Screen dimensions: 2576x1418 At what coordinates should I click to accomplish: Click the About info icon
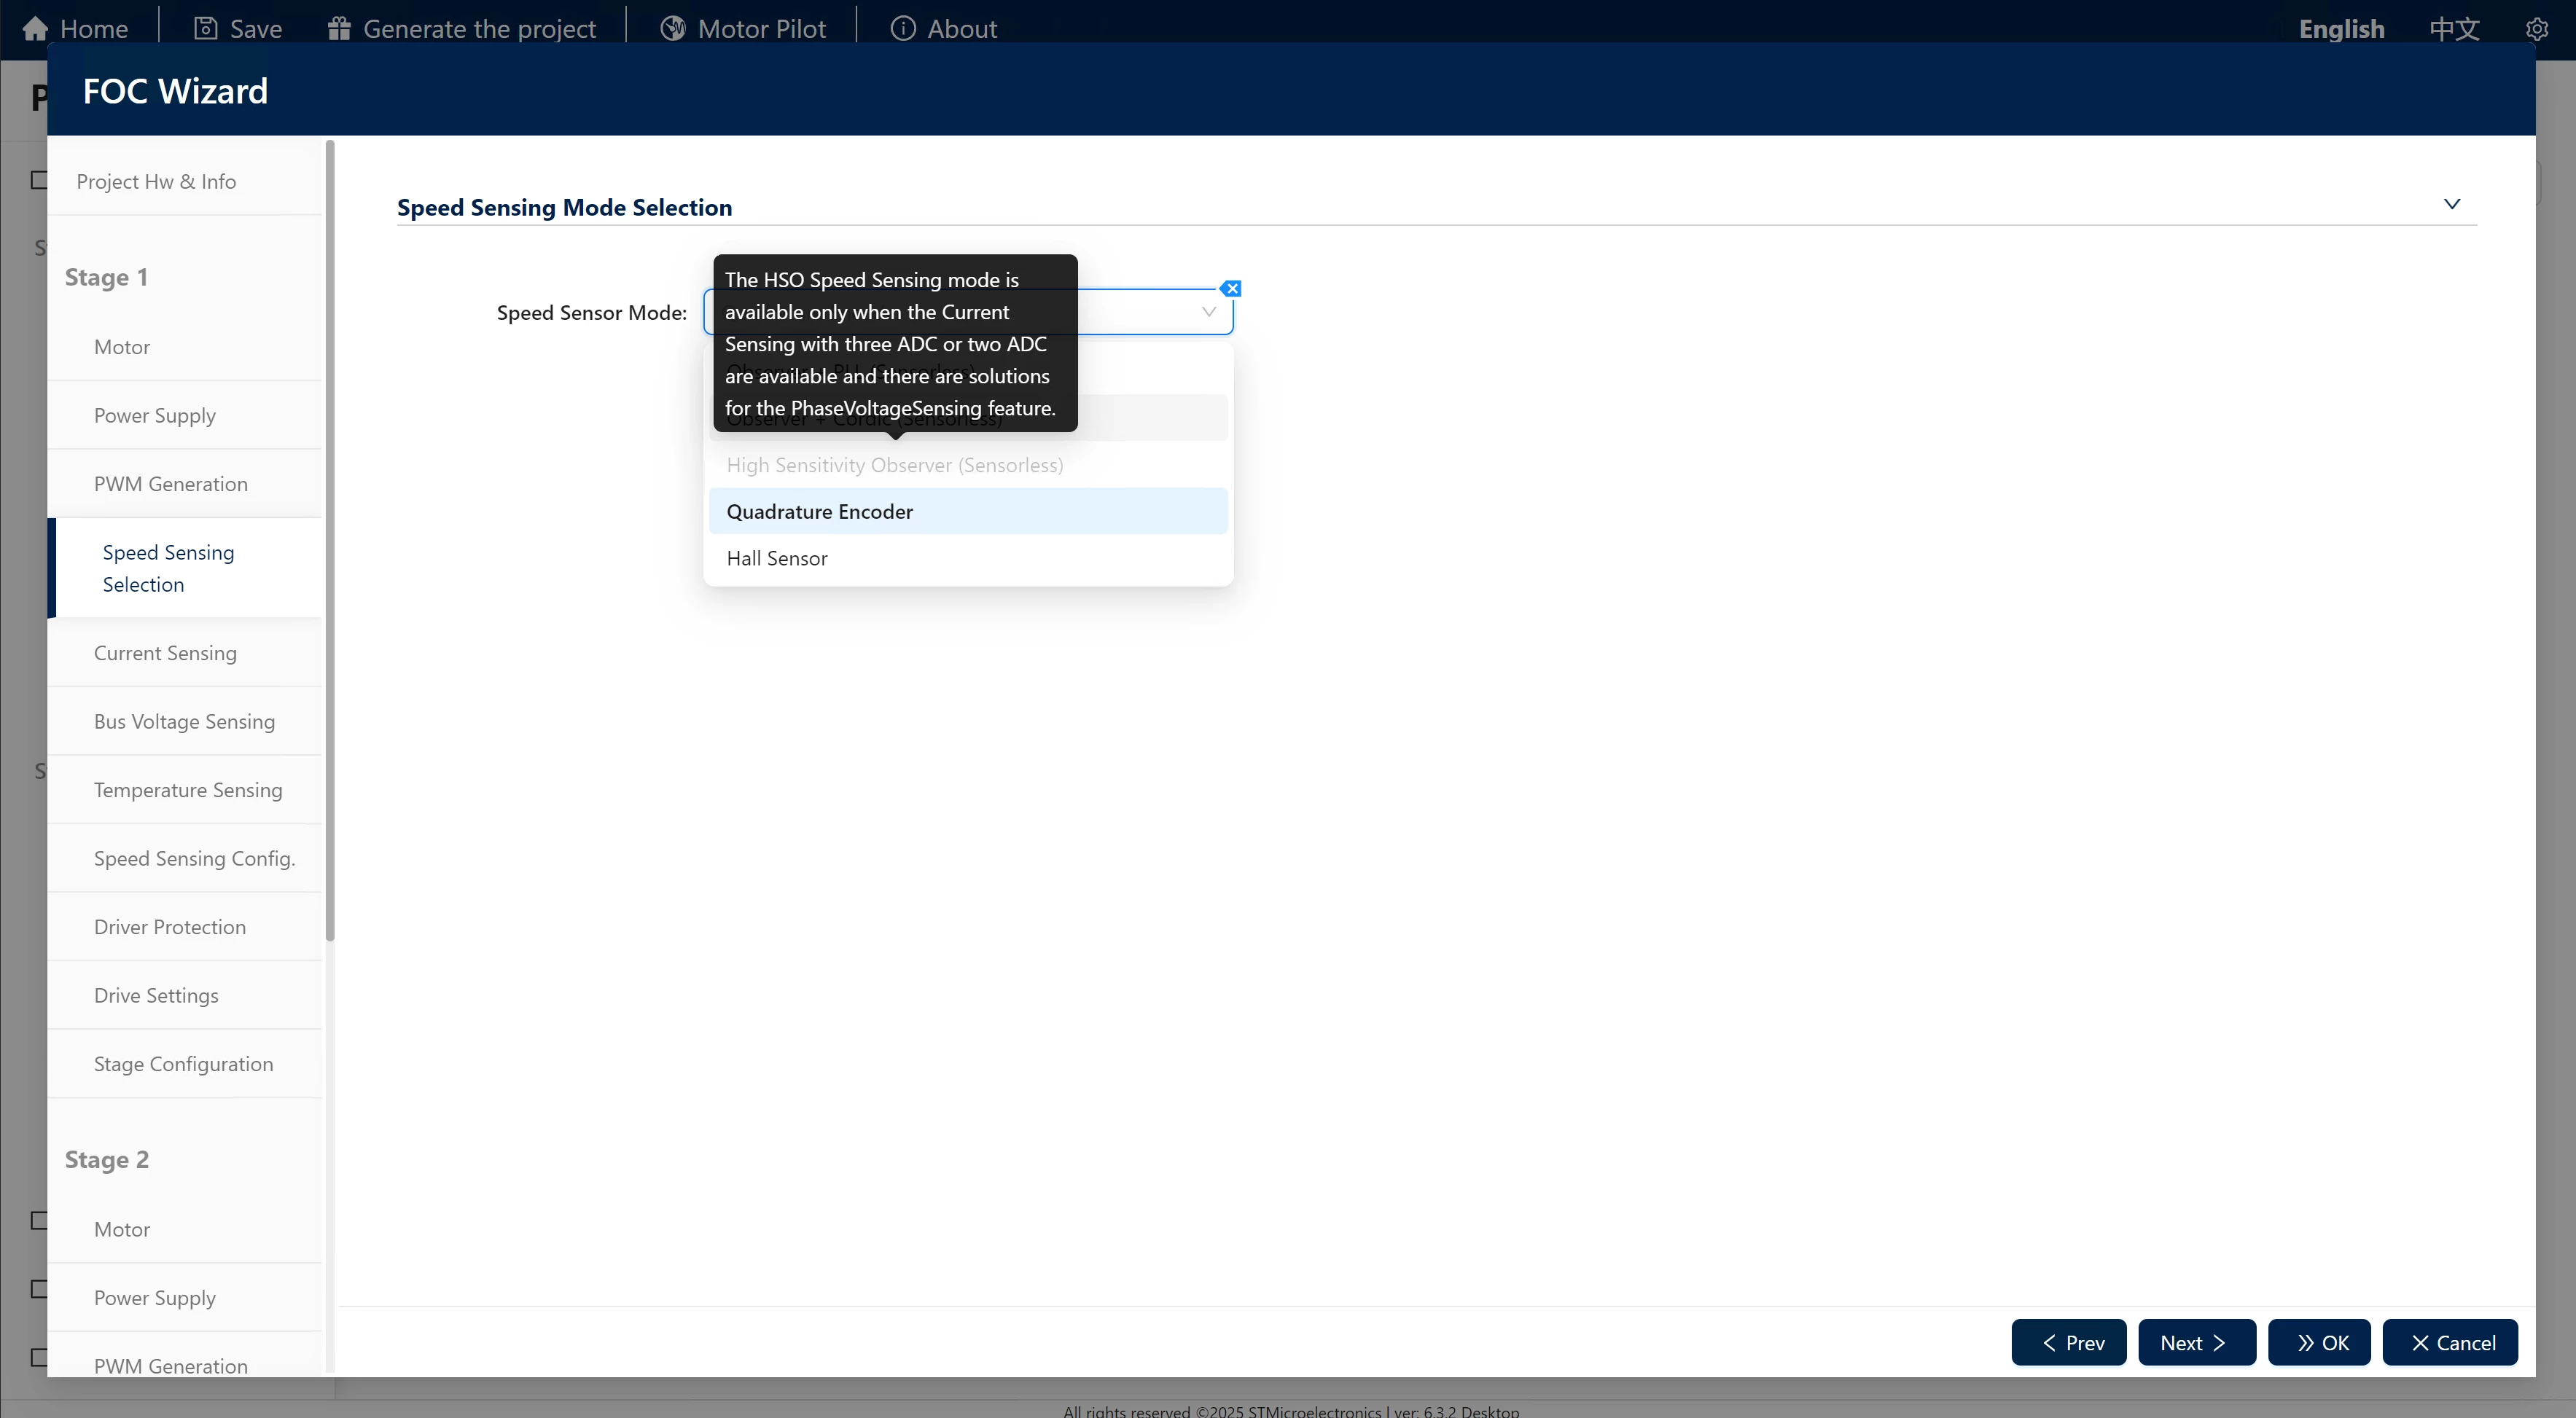(903, 29)
